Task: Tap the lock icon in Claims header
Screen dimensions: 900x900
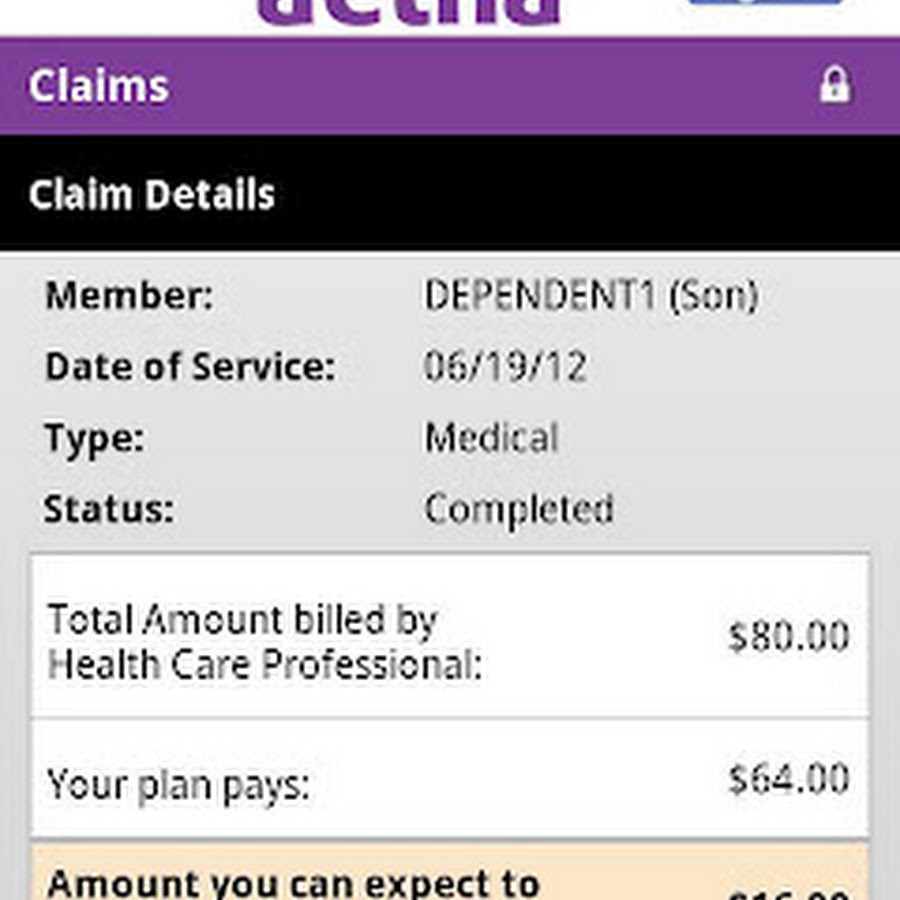Action: click(835, 86)
